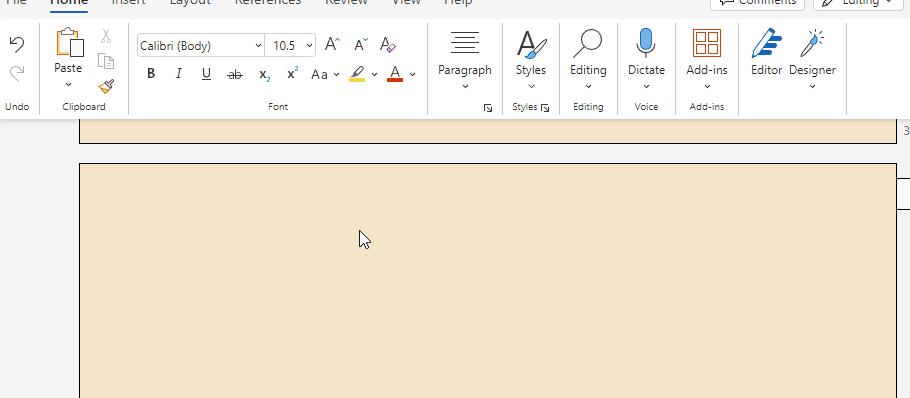Click inside the beige document page
The width and height of the screenshot is (910, 398).
coord(488,280)
